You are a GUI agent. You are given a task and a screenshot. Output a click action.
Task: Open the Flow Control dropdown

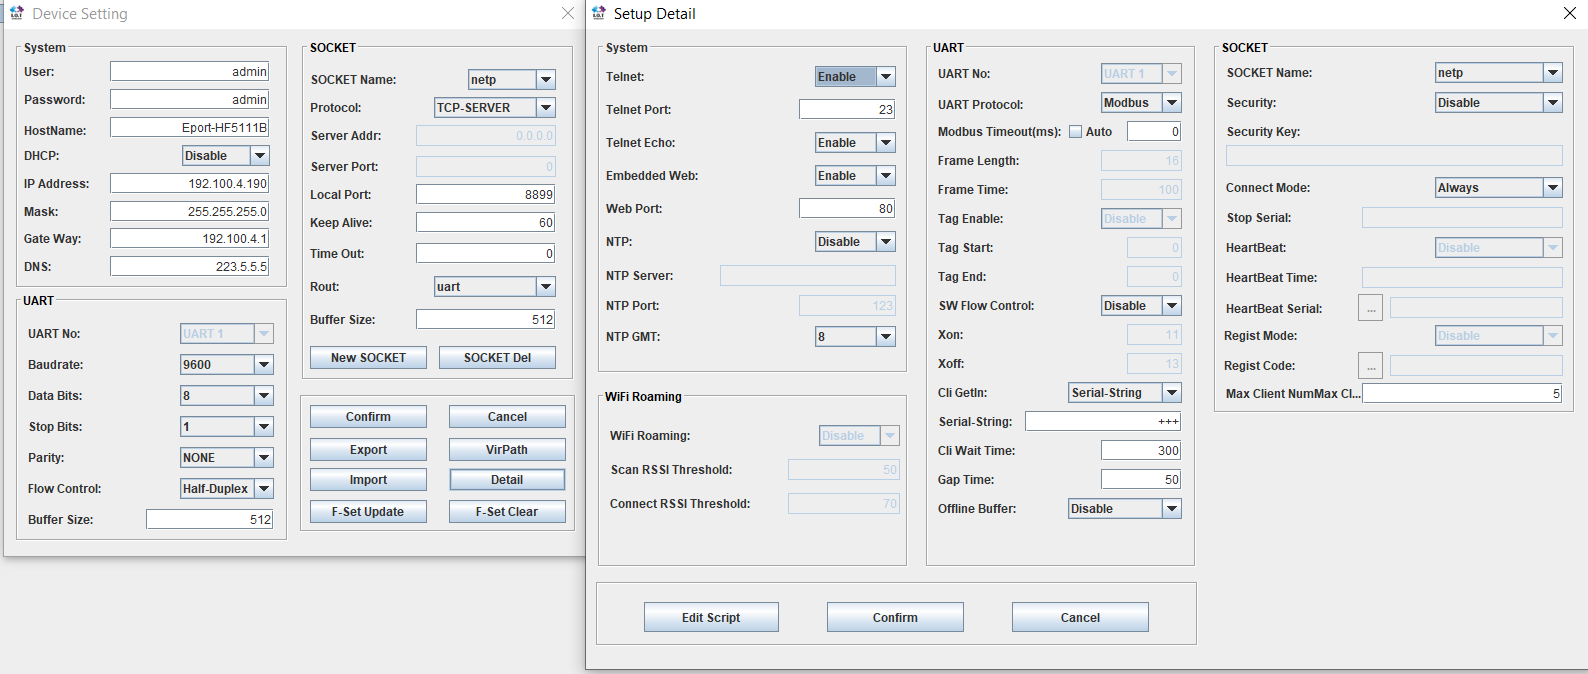(264, 489)
